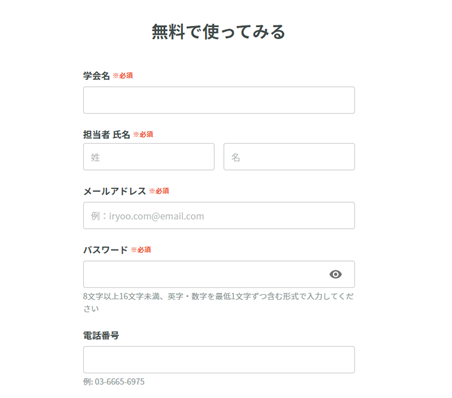
Task: Select the メールアドレス input box
Action: point(219,215)
